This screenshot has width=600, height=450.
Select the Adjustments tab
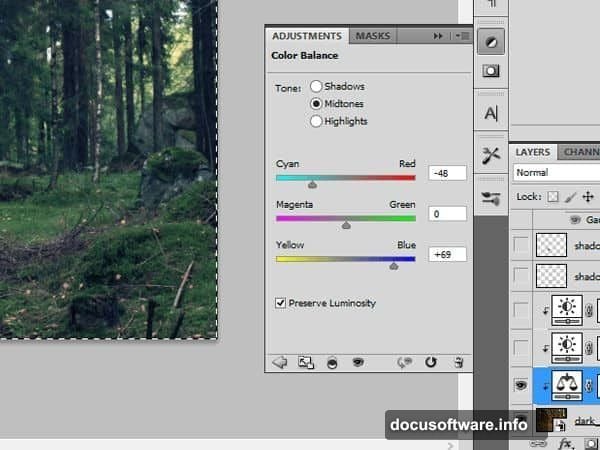tap(307, 36)
